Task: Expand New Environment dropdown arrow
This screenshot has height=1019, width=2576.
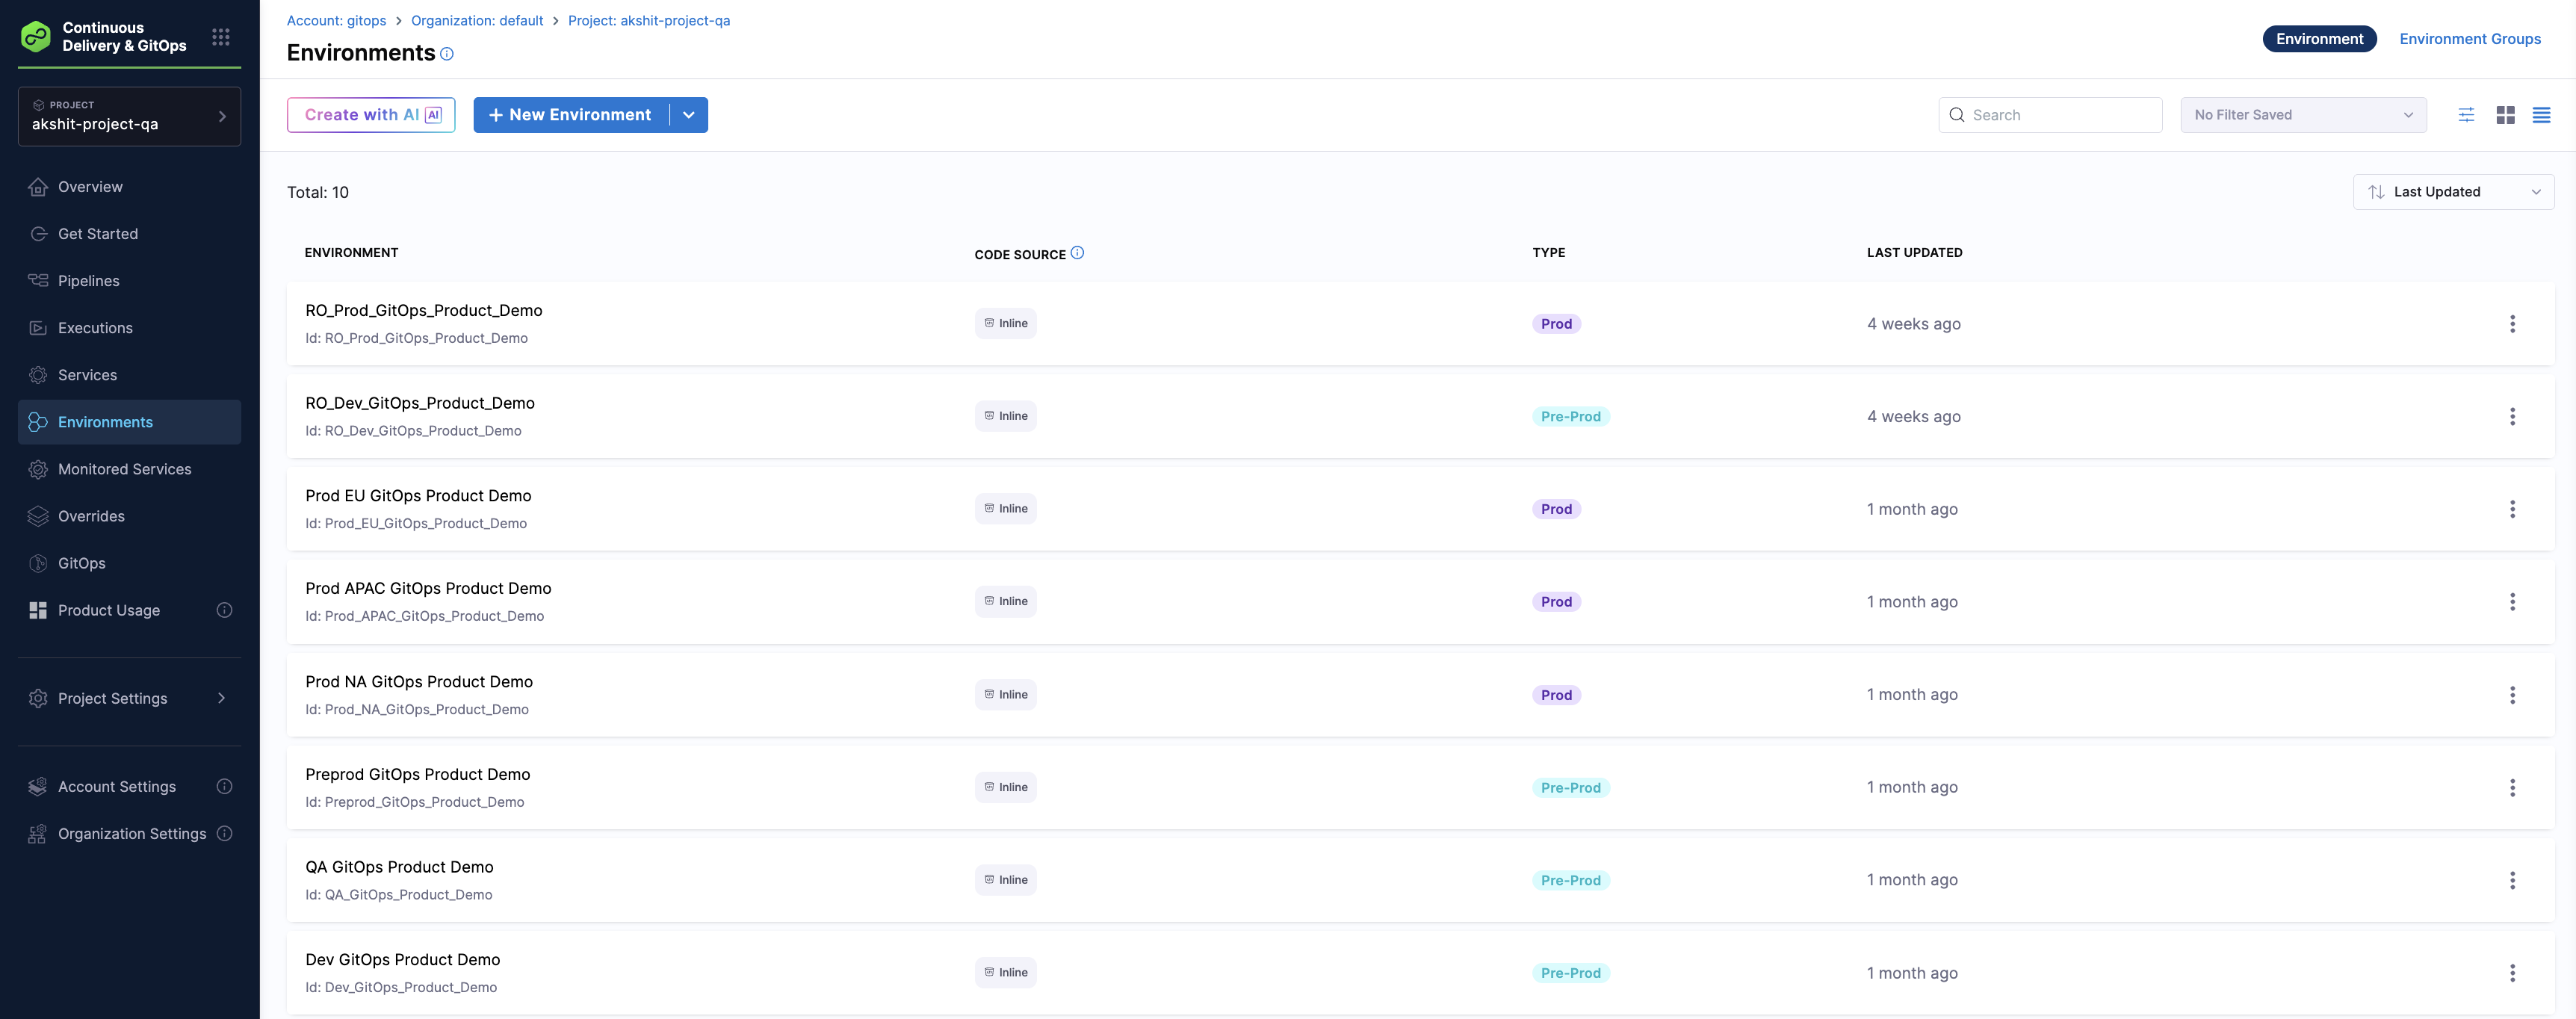Action: point(689,115)
